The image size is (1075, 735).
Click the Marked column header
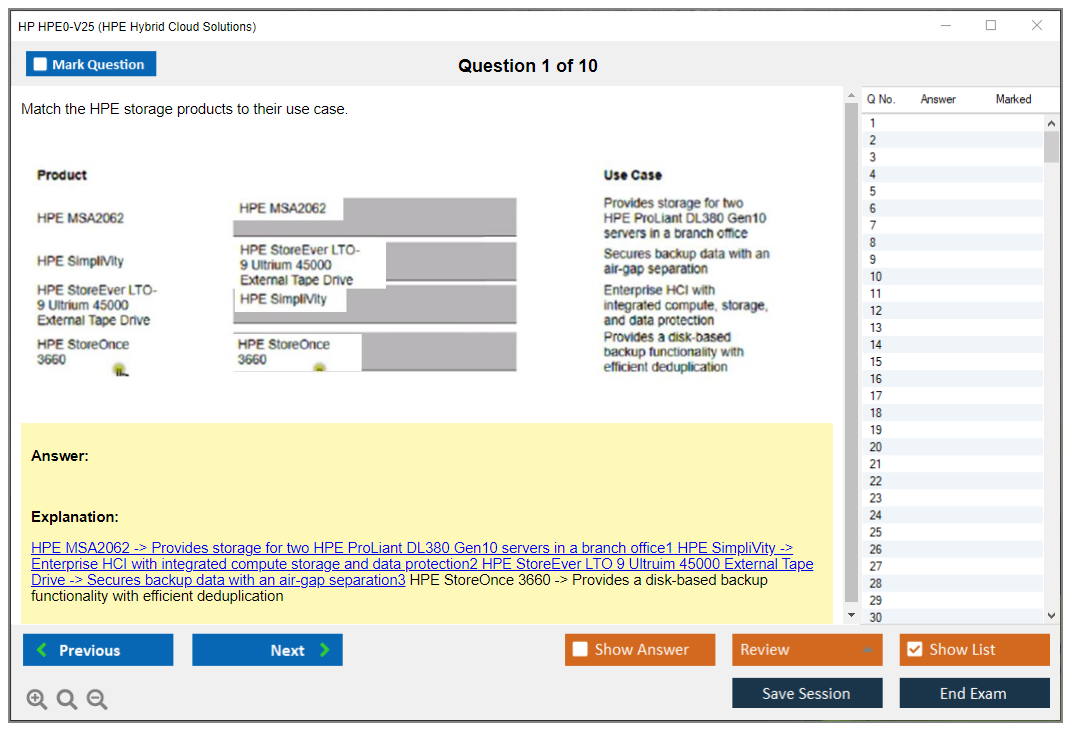point(1013,99)
